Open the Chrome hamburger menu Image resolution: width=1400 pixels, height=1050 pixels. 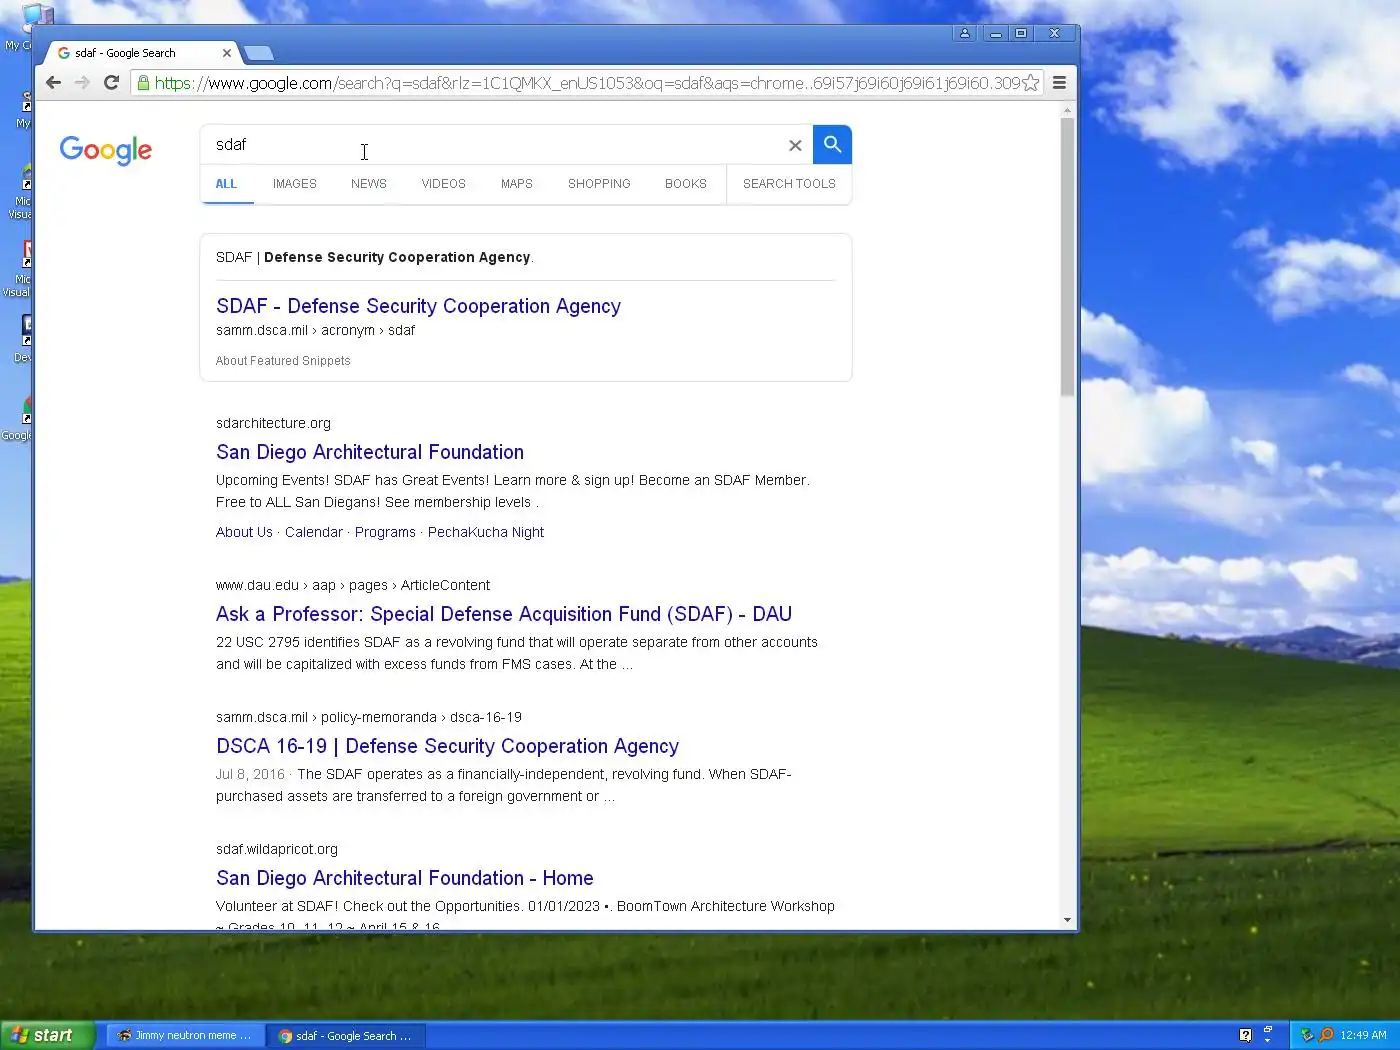point(1059,83)
